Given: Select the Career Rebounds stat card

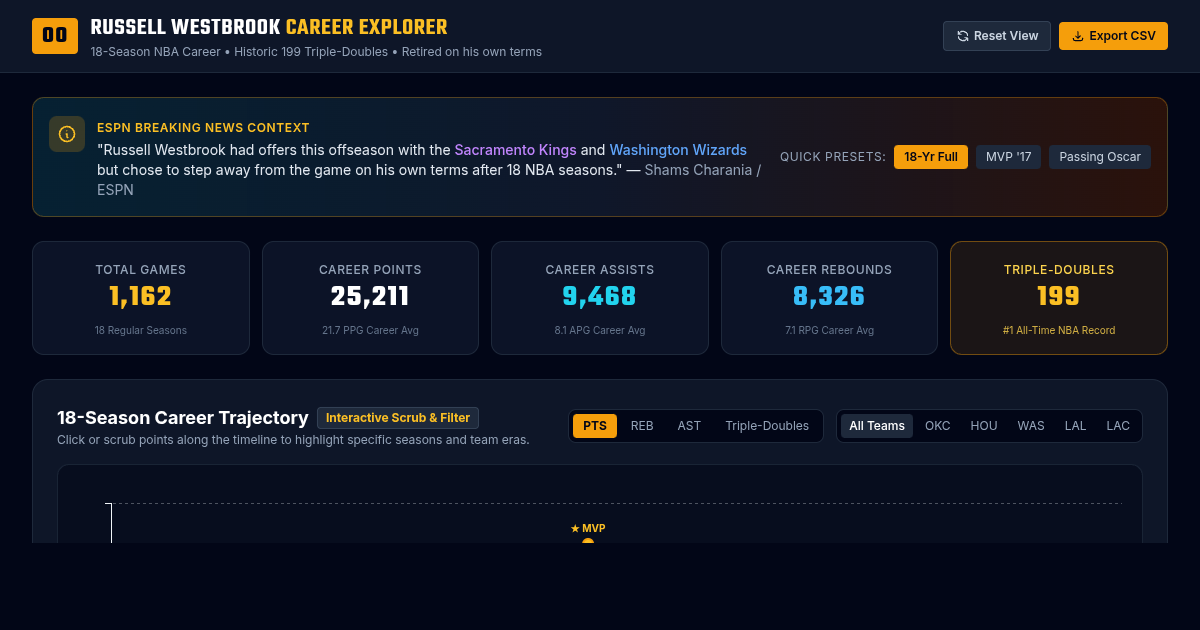Looking at the screenshot, I should point(829,298).
